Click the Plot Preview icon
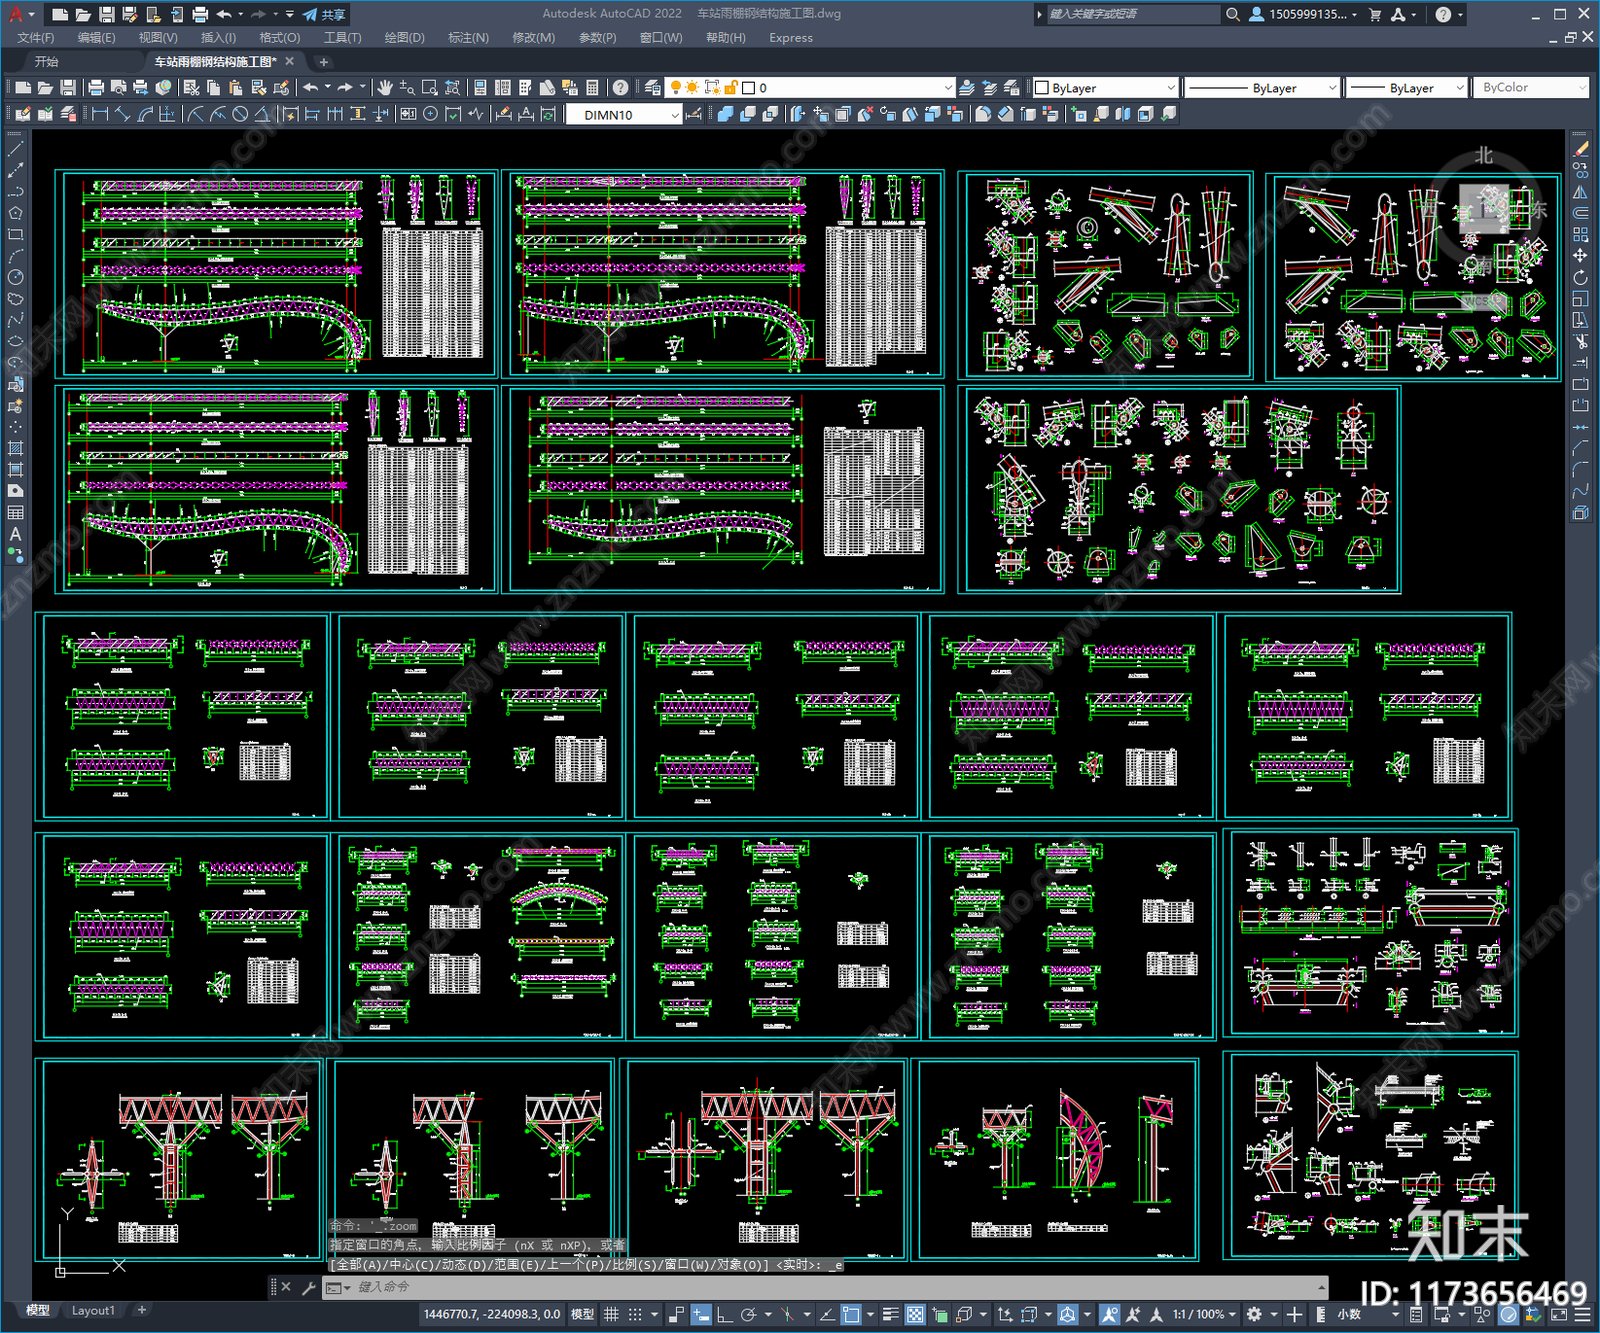The width and height of the screenshot is (1600, 1333). click(118, 88)
